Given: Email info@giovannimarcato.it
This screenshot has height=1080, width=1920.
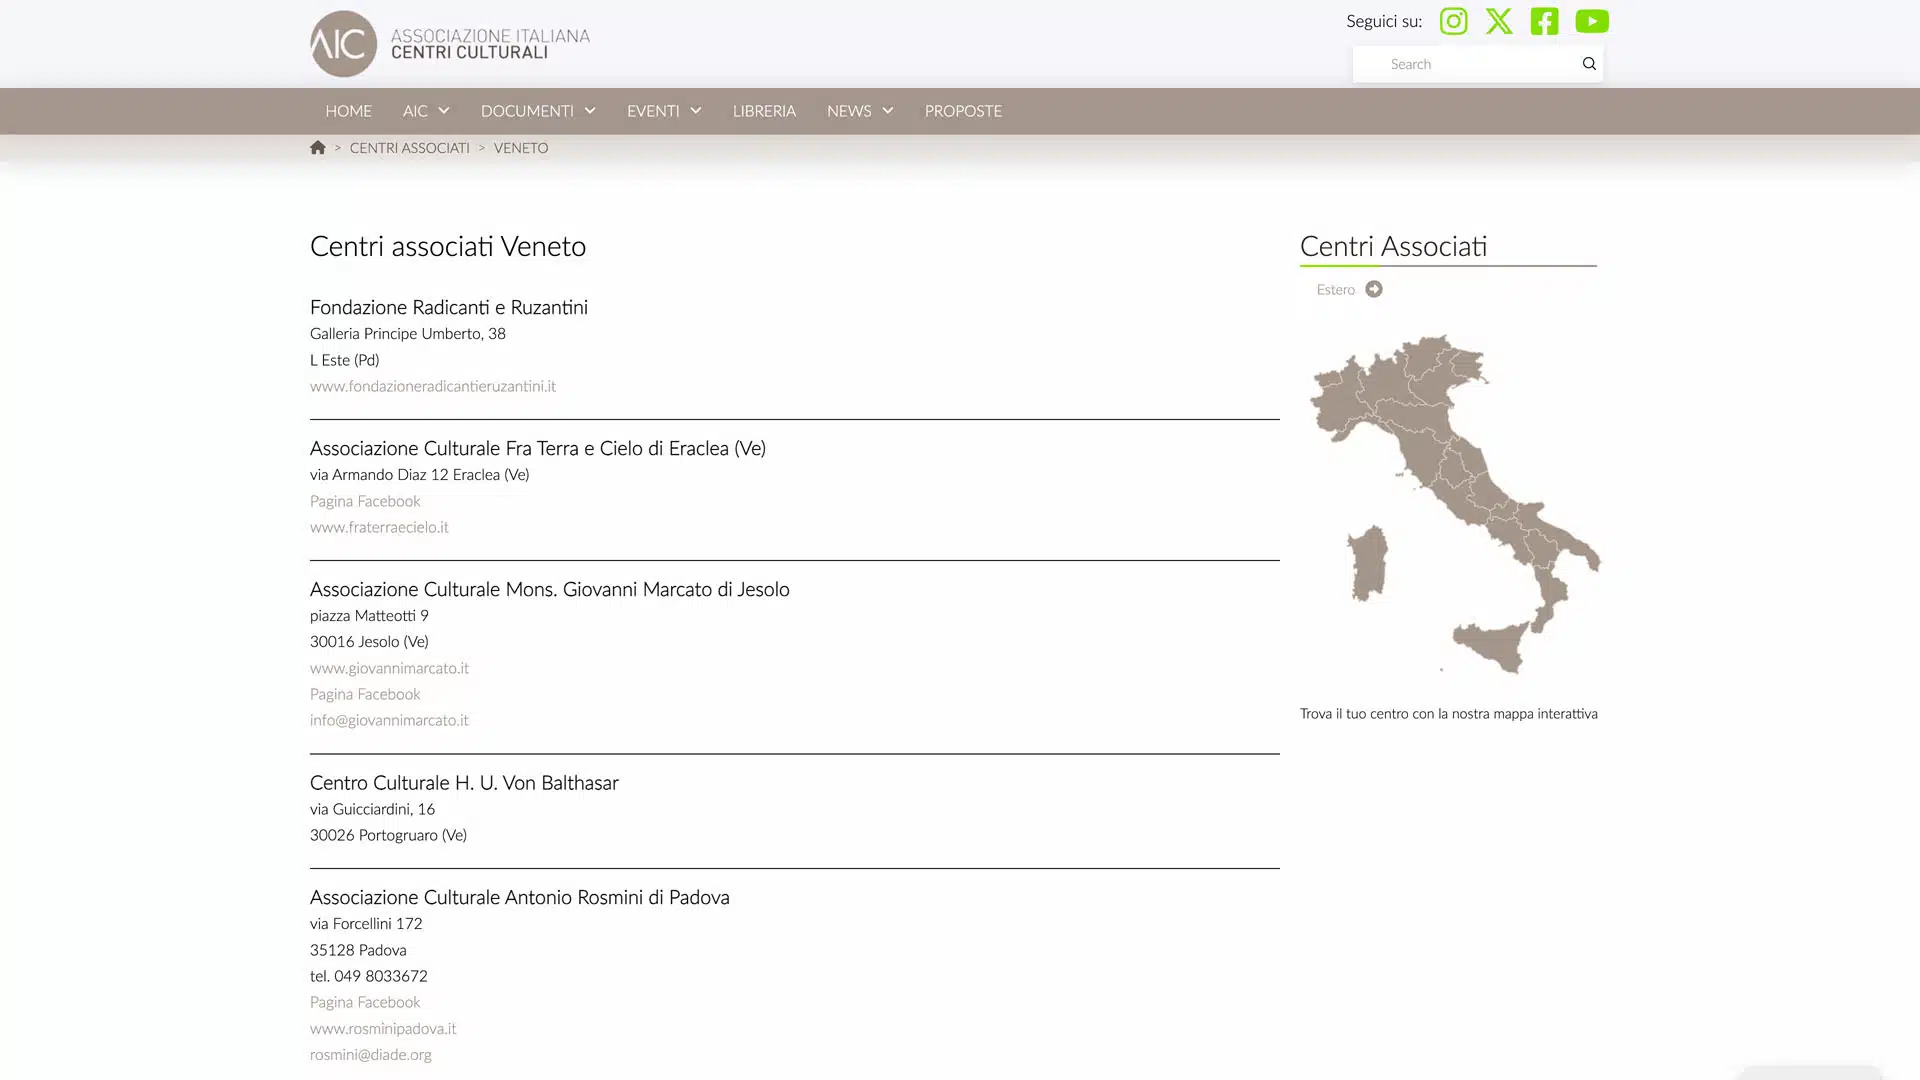Looking at the screenshot, I should (389, 720).
